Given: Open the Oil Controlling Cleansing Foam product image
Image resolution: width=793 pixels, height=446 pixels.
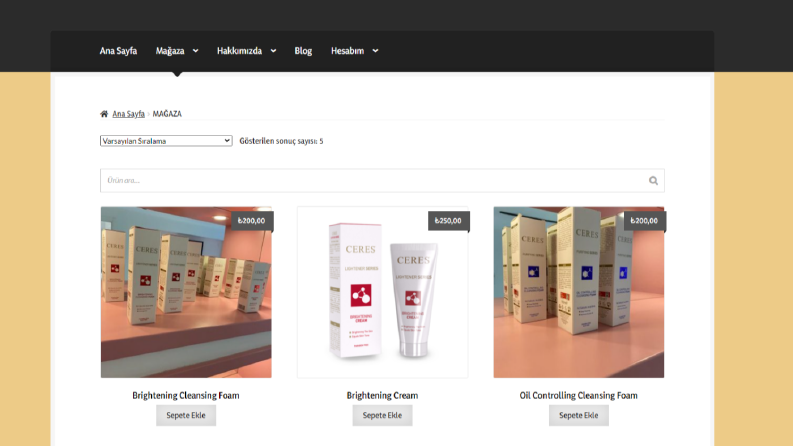Looking at the screenshot, I should point(579,292).
